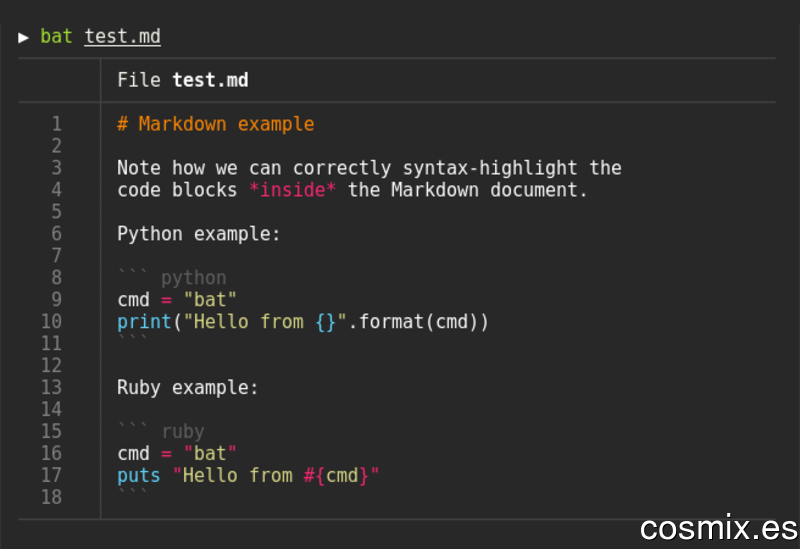This screenshot has width=800, height=549.
Task: Open the underlined test.md argument
Action: click(122, 36)
